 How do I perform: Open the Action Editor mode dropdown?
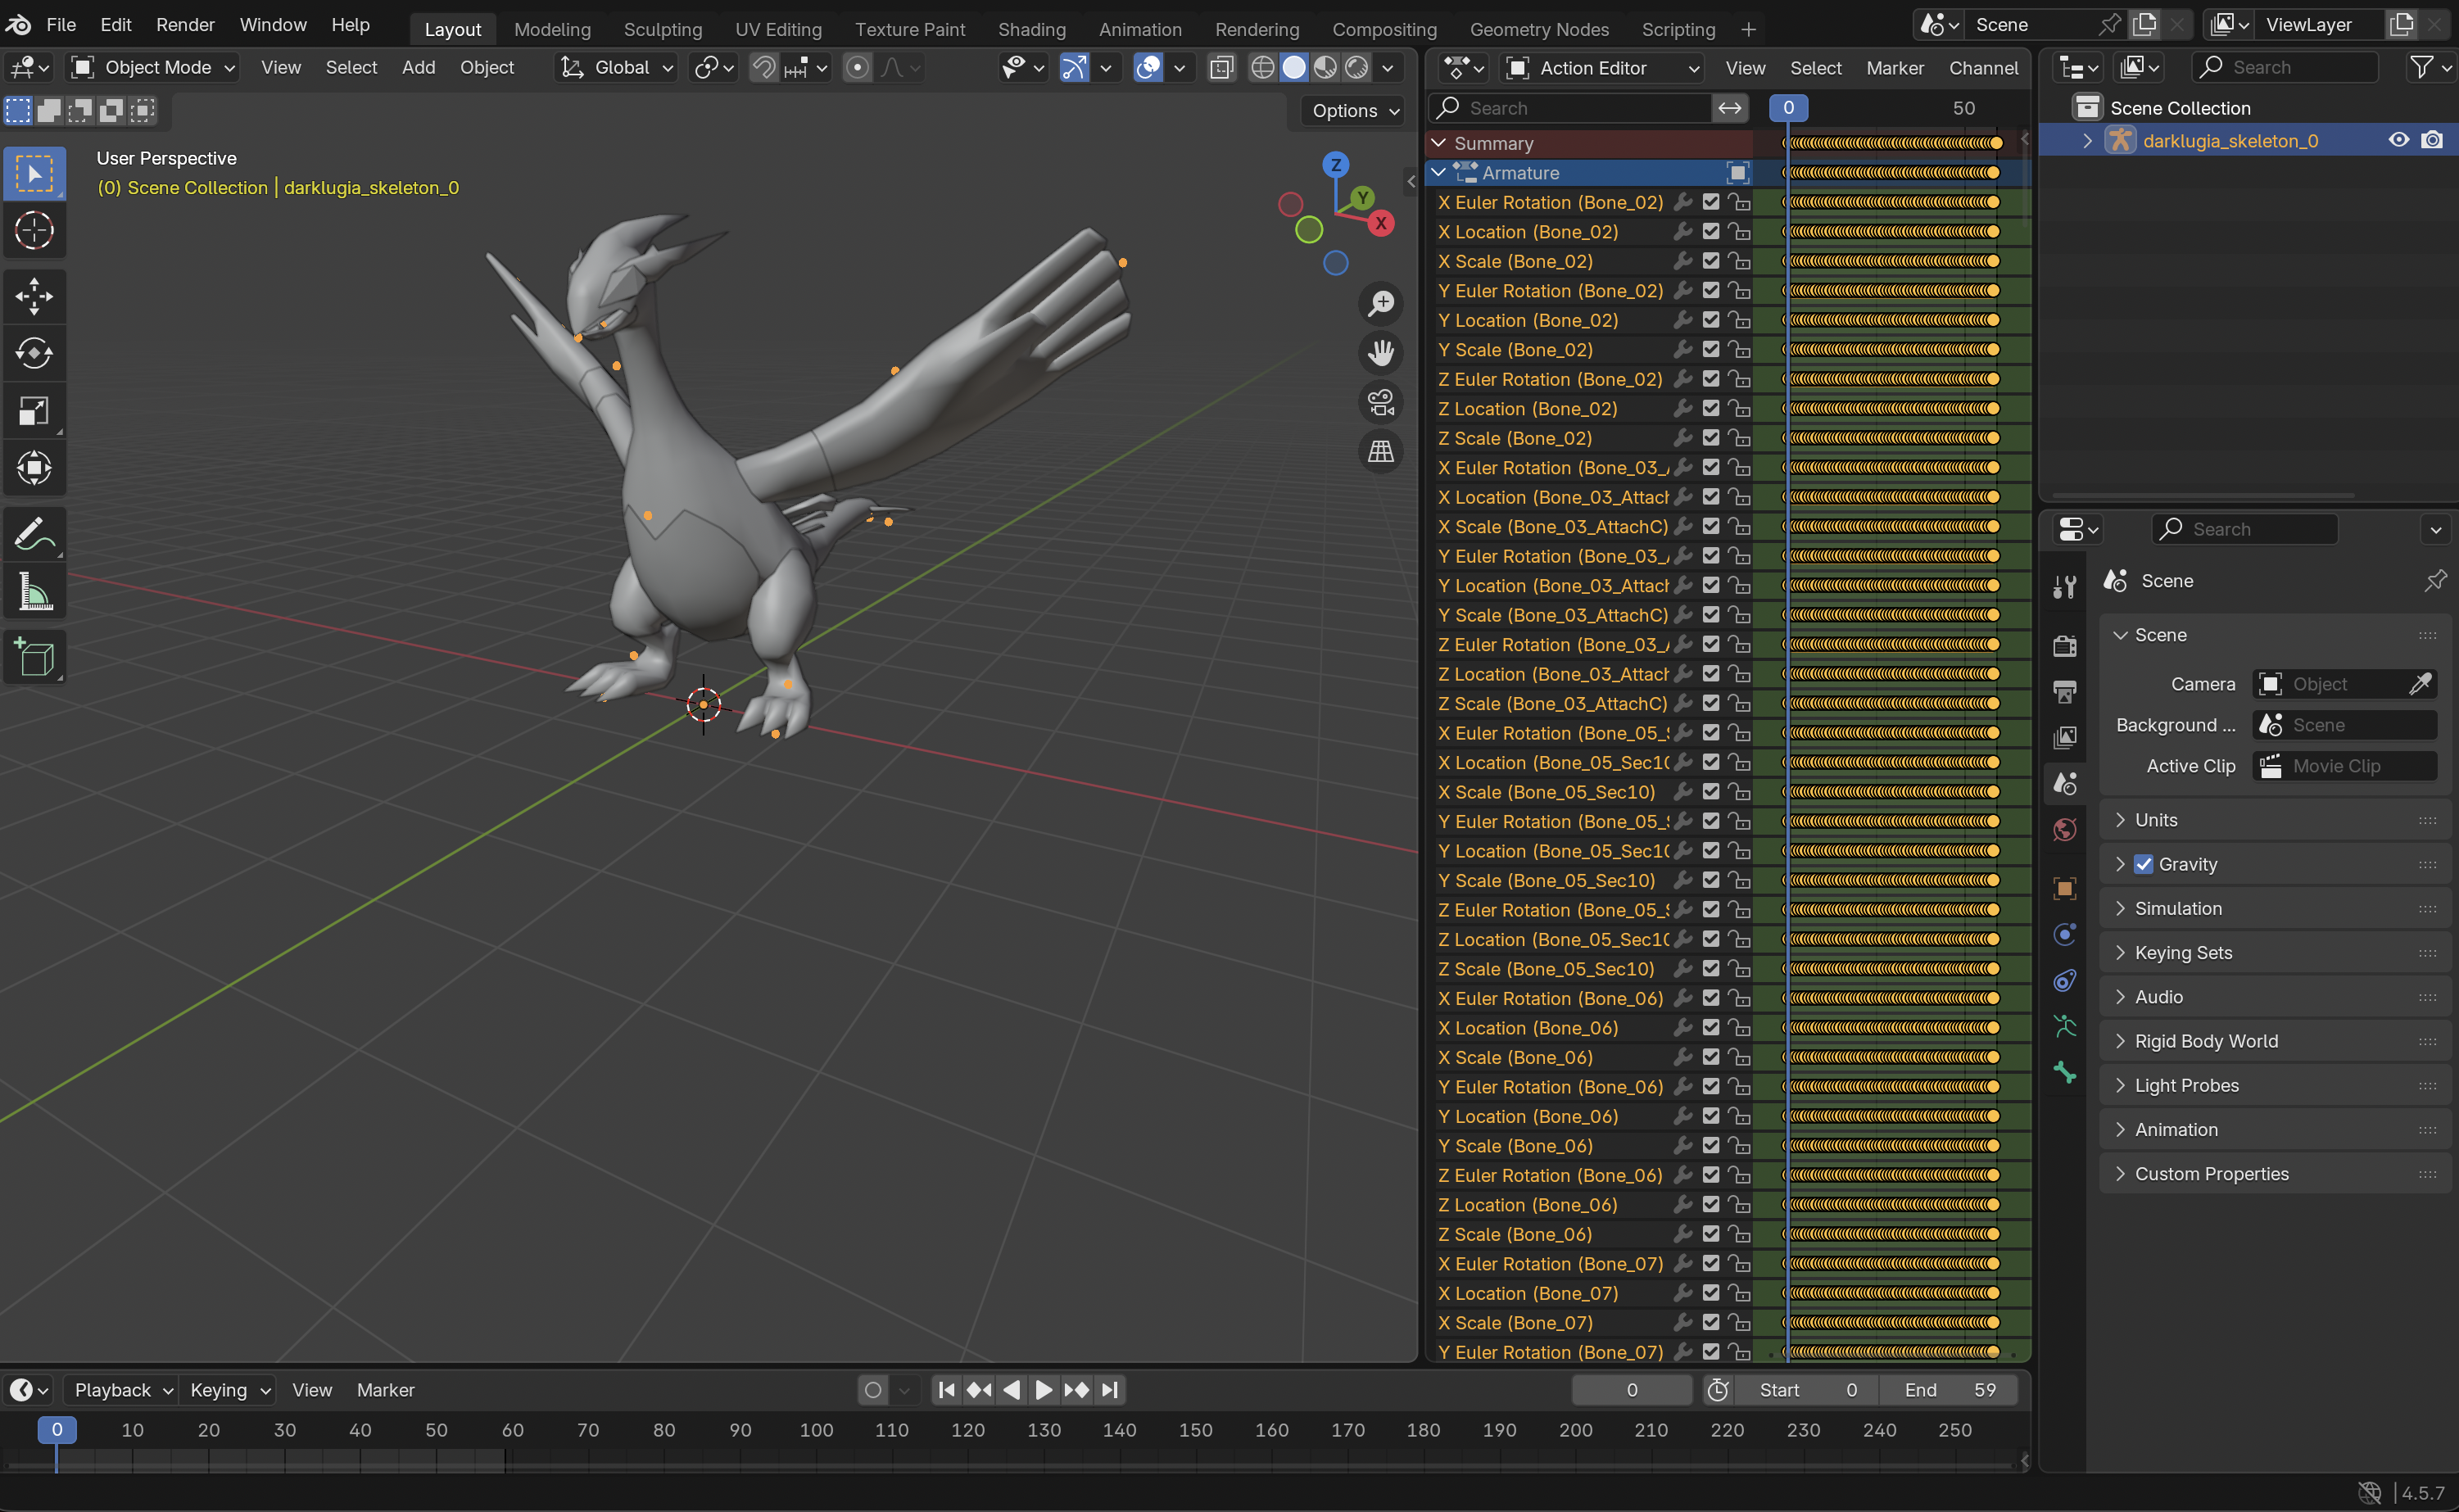1602,68
